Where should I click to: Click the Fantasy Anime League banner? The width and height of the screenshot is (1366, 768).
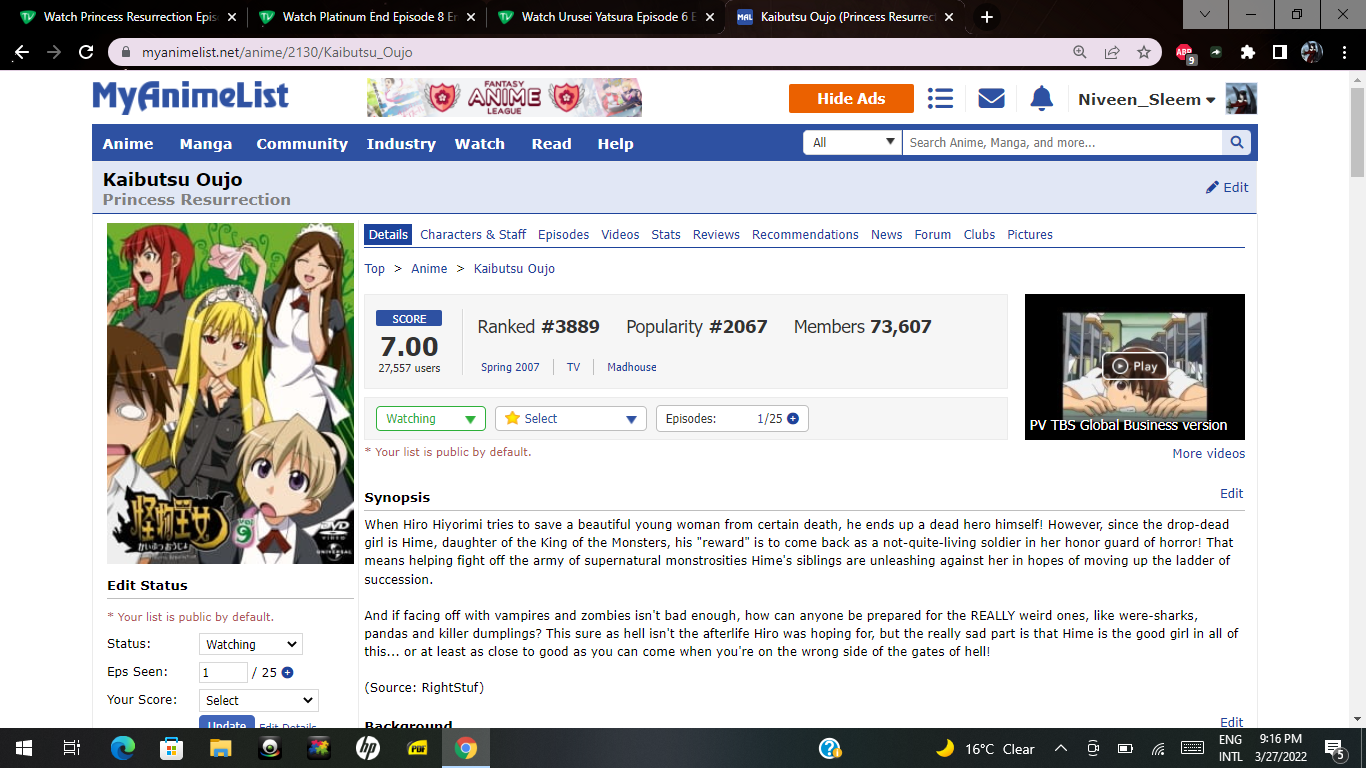click(x=505, y=98)
